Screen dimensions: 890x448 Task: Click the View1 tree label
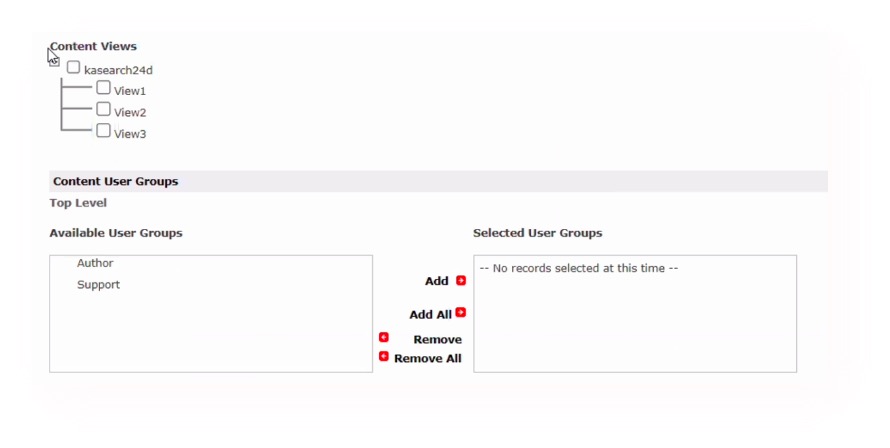130,91
